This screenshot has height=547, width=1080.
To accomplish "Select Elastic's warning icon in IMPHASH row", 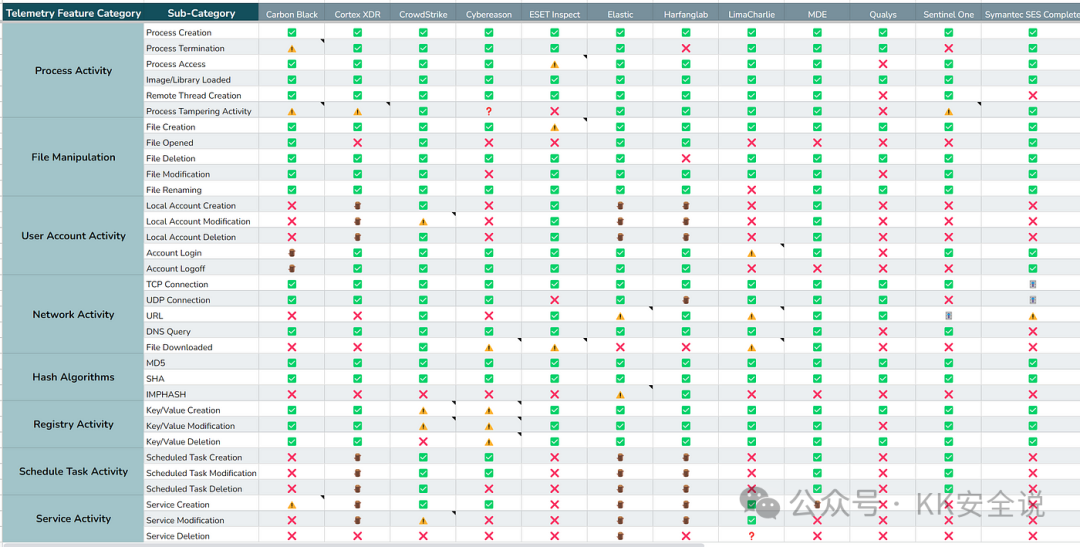I will point(620,395).
